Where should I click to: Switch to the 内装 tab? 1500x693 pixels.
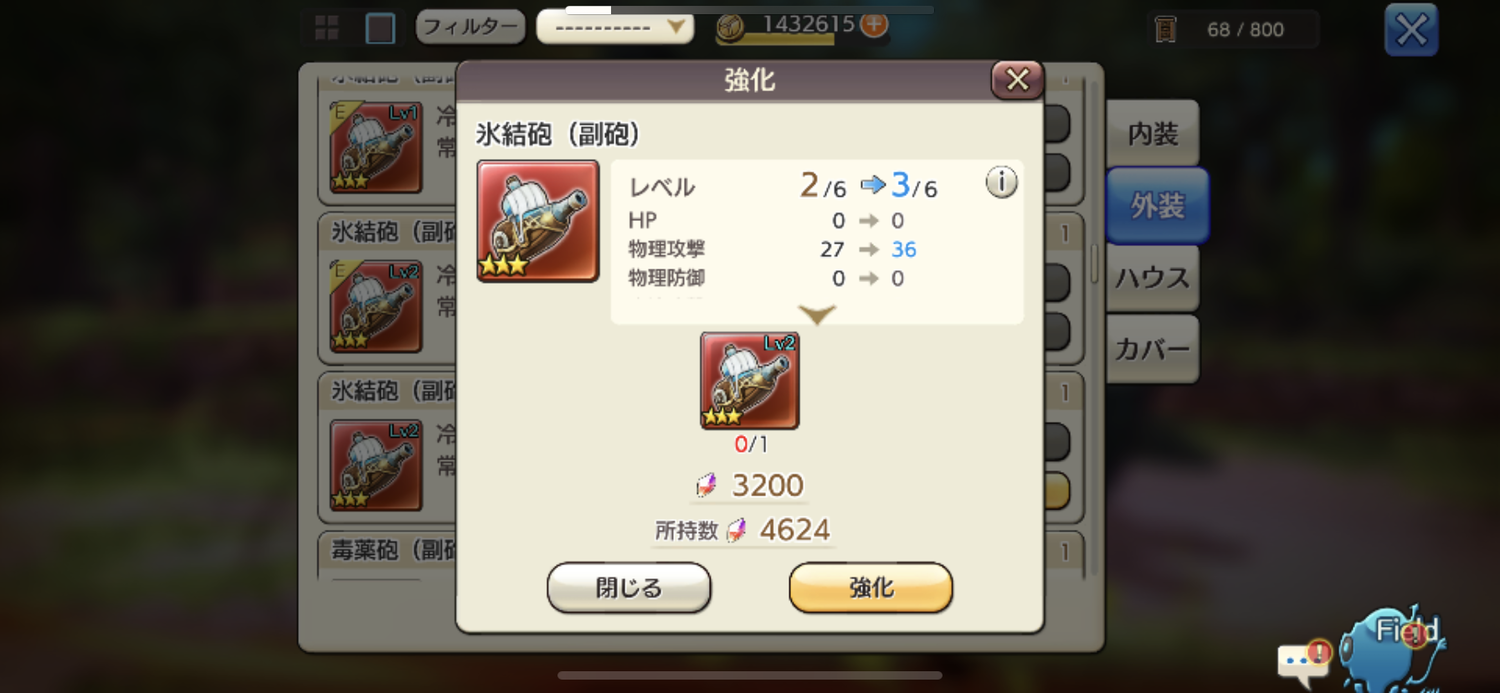[1152, 134]
